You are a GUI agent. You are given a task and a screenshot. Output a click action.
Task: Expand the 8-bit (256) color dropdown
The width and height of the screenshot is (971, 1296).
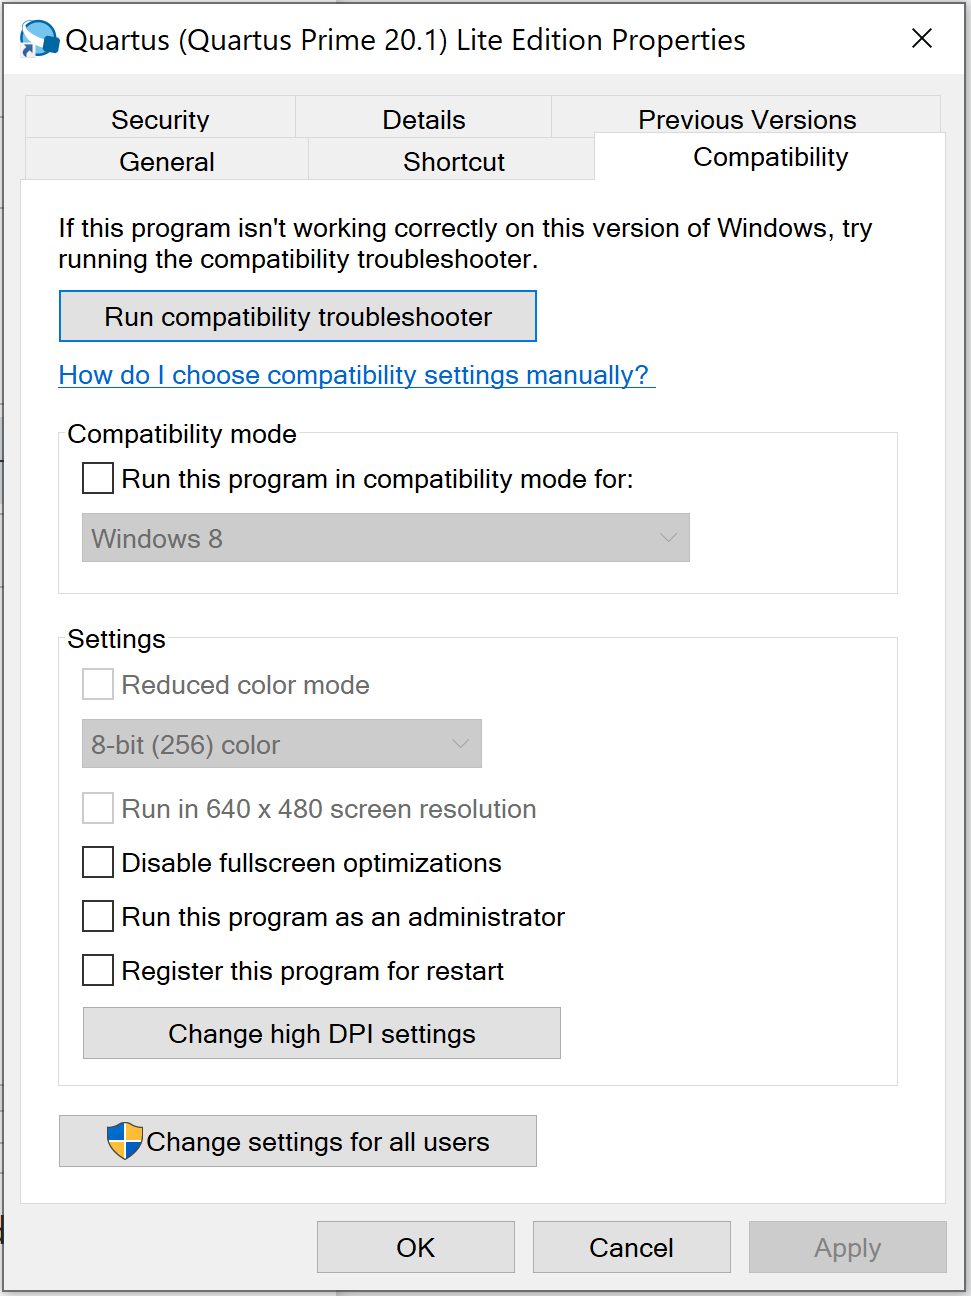pos(281,744)
